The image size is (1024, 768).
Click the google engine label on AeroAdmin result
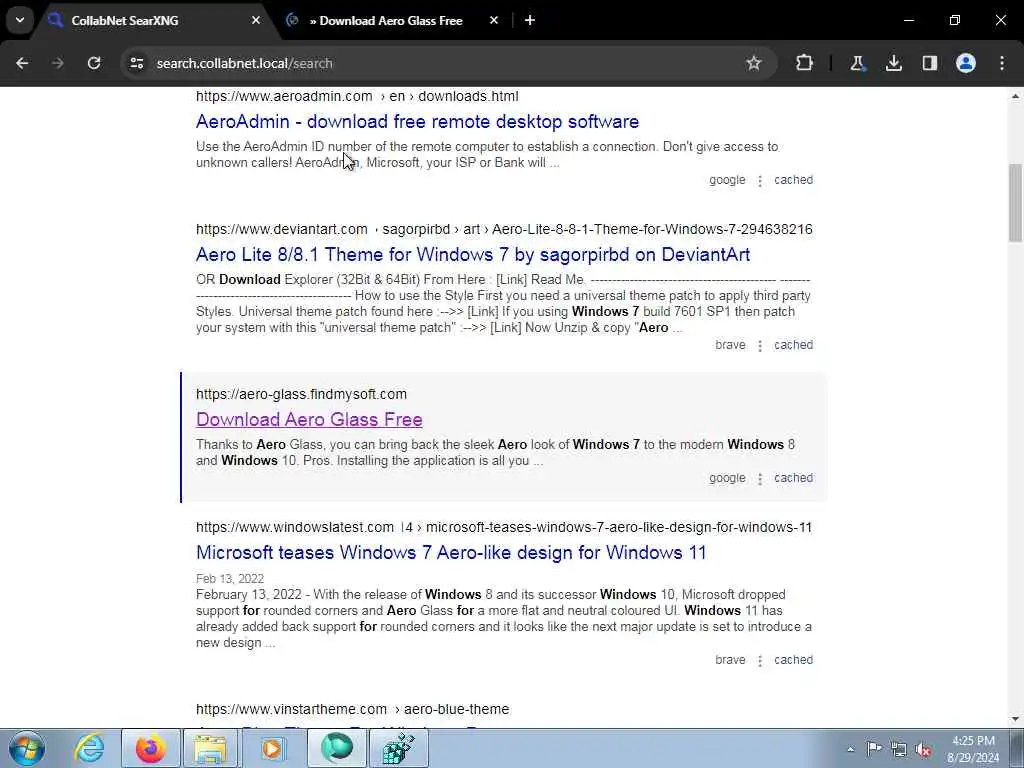pyautogui.click(x=727, y=180)
